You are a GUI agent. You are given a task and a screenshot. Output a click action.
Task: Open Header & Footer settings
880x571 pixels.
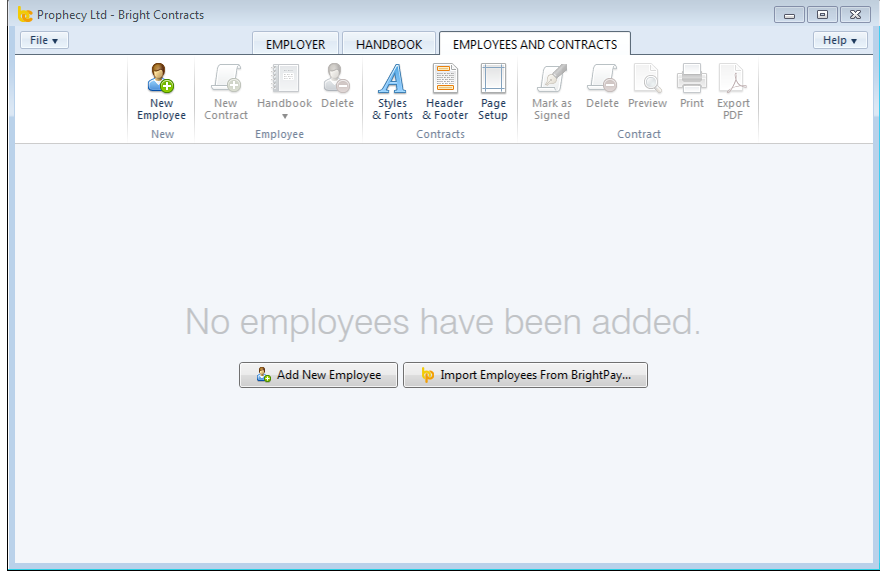(445, 92)
